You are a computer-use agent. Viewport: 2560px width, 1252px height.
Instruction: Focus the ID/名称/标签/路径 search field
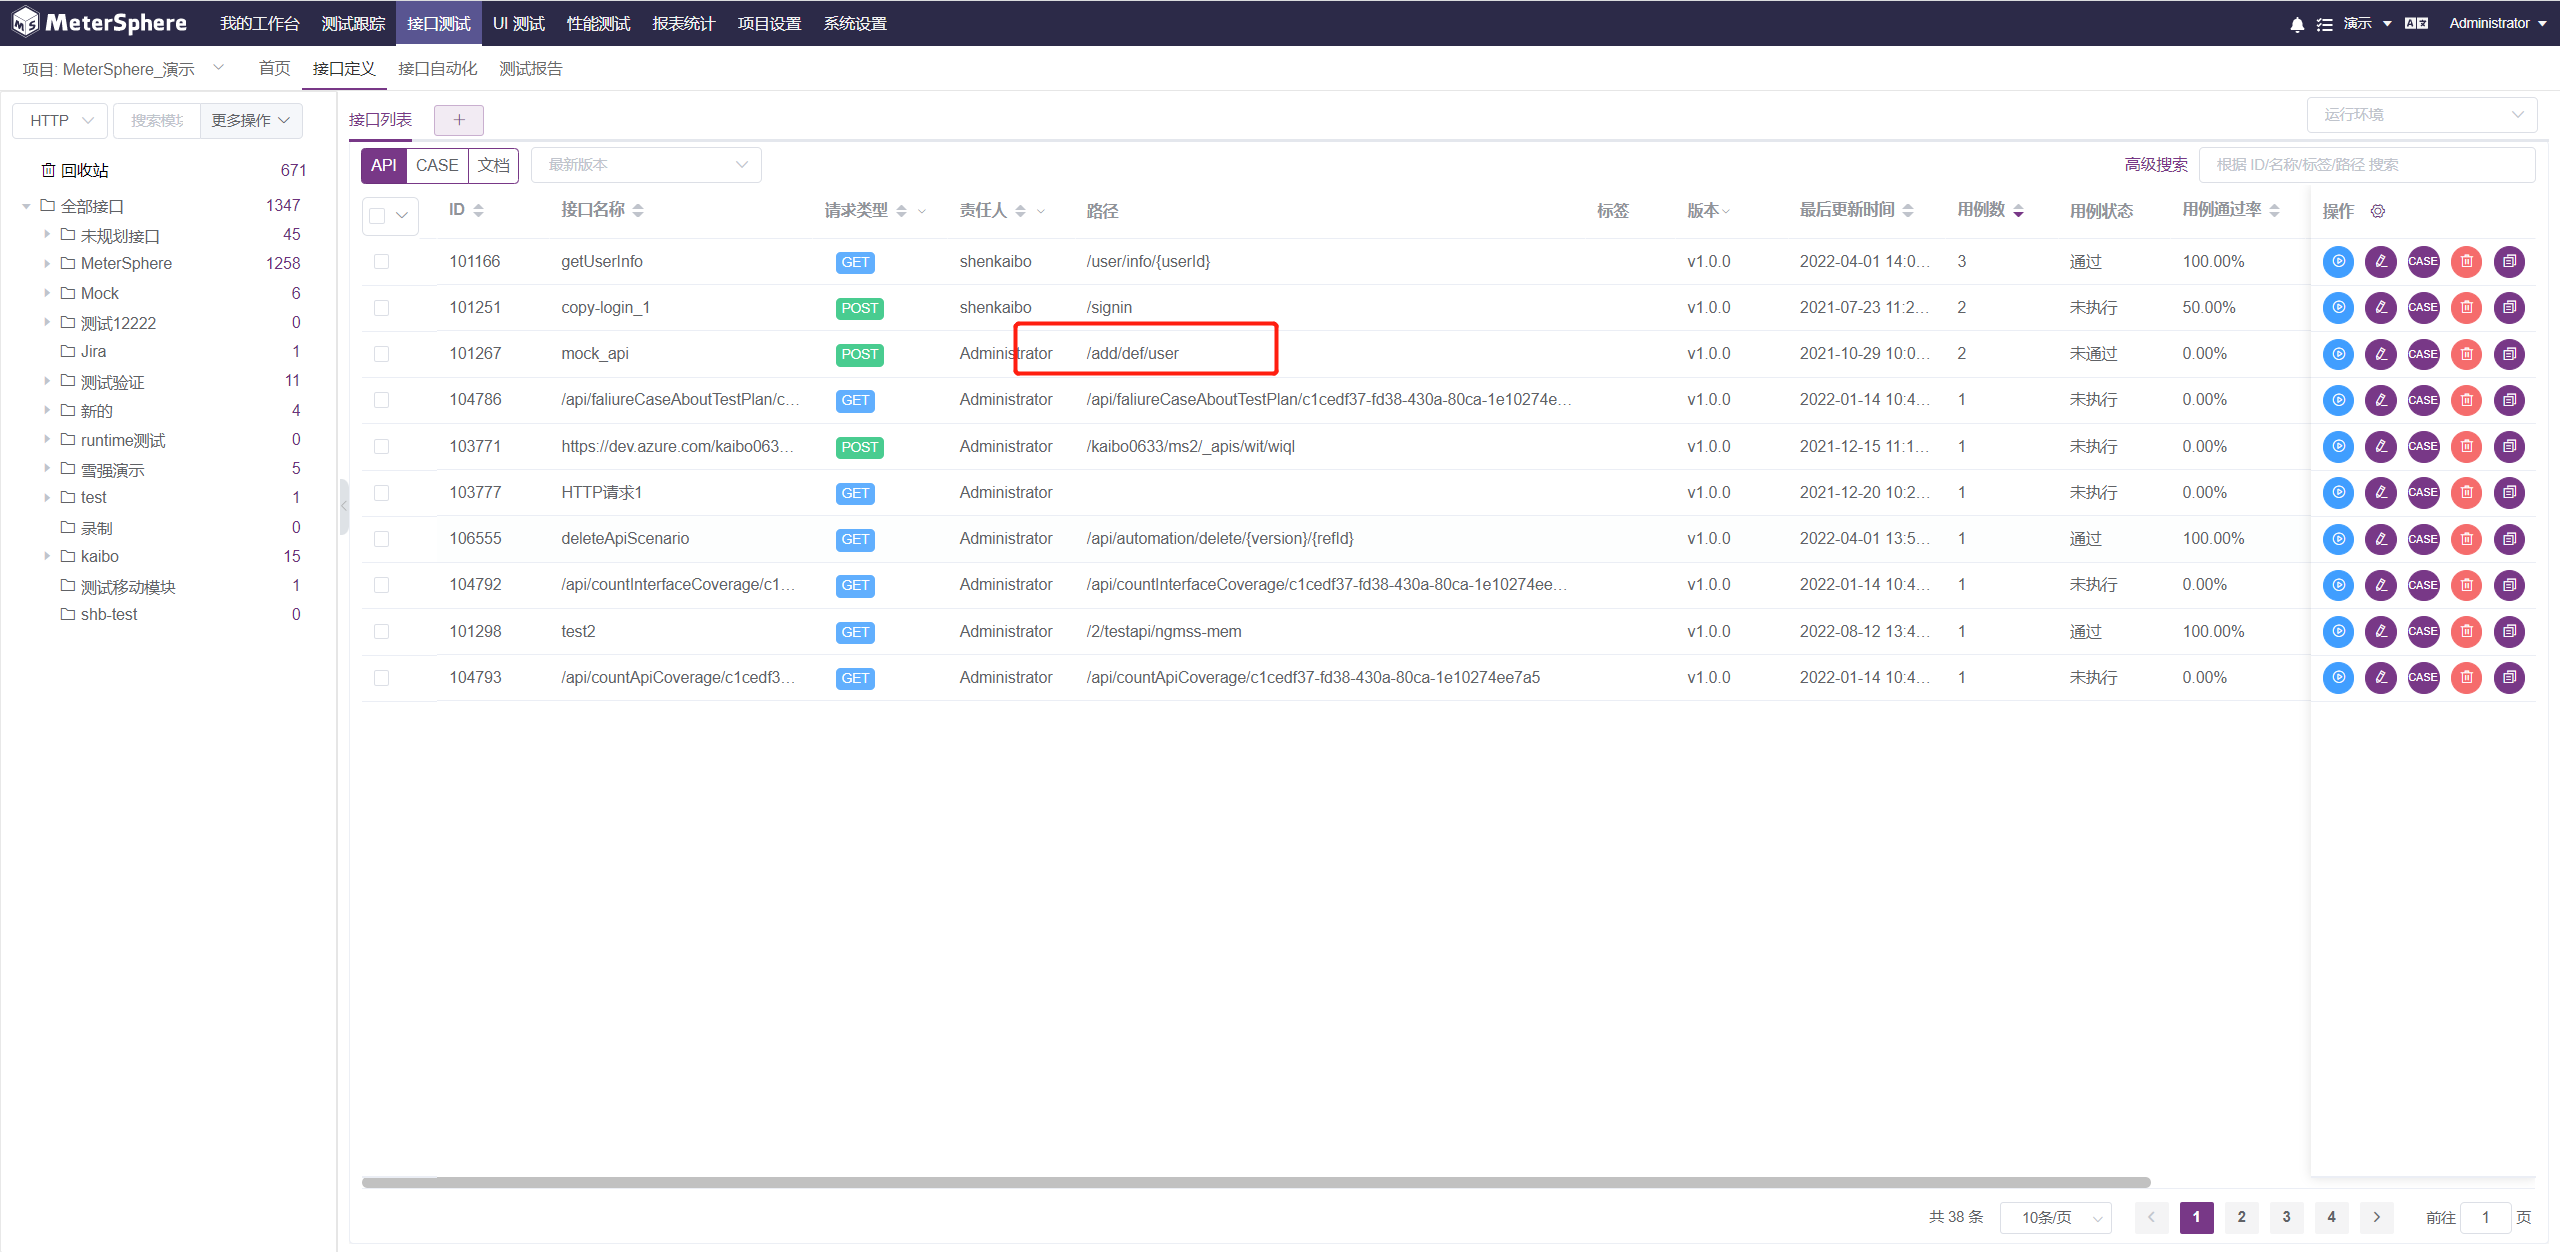[x=2366, y=165]
